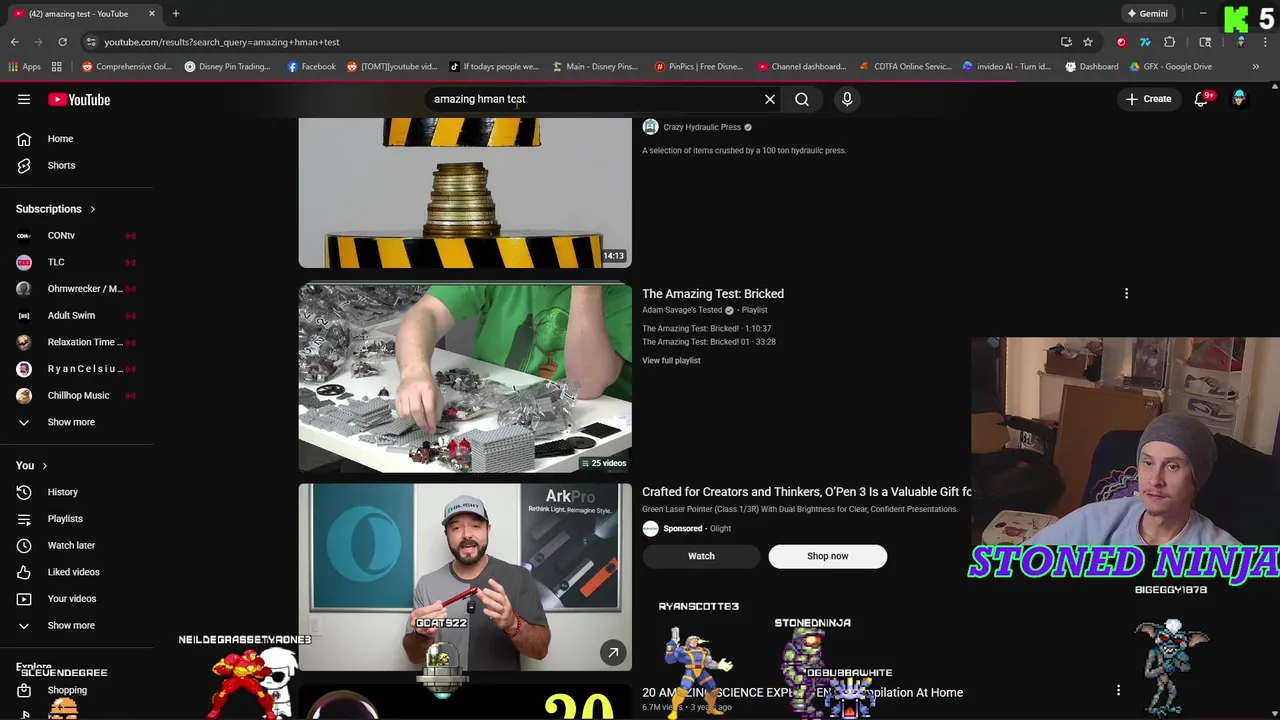Open History in the sidebar
Screen dimensions: 1280x720
point(62,492)
